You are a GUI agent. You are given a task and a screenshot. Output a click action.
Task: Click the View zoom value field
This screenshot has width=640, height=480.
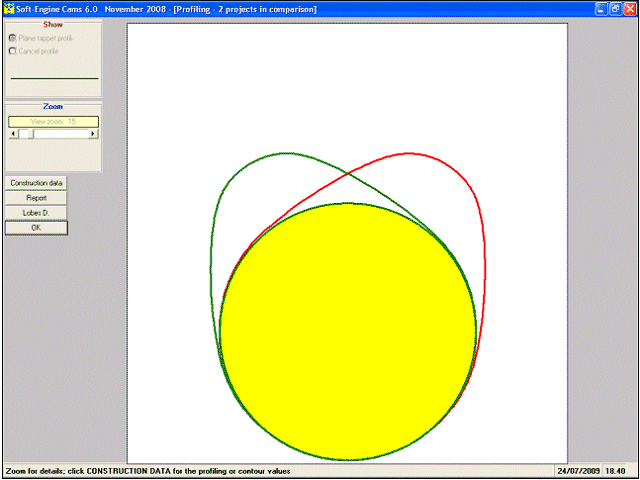coord(53,122)
